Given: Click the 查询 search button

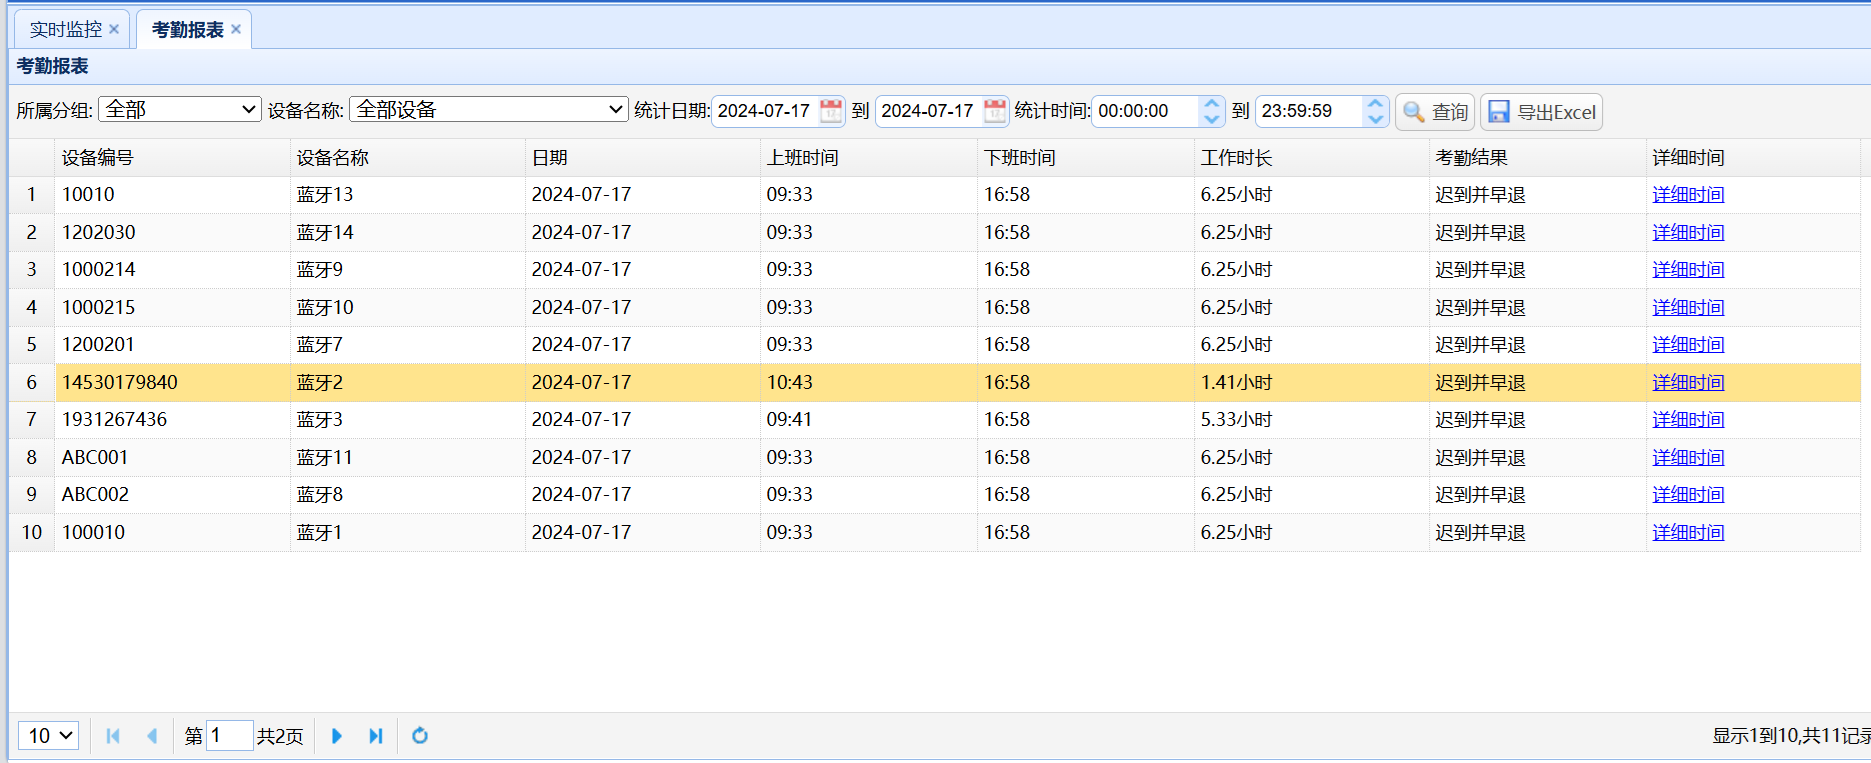Looking at the screenshot, I should tap(1435, 112).
